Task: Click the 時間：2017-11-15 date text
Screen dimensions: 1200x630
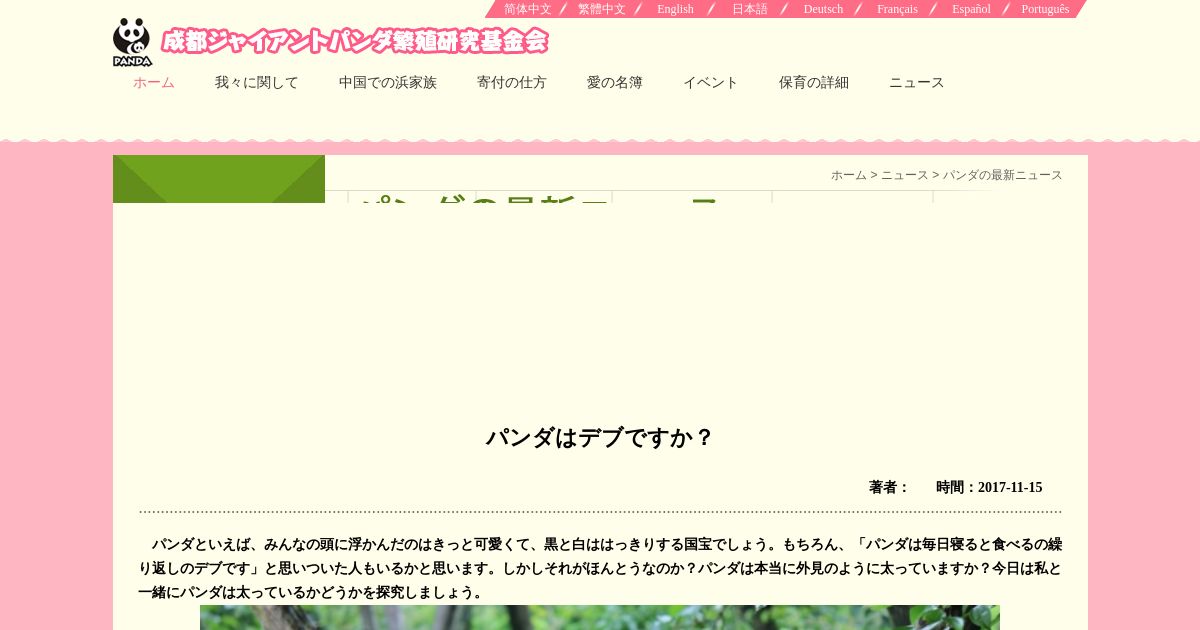Action: coord(989,488)
